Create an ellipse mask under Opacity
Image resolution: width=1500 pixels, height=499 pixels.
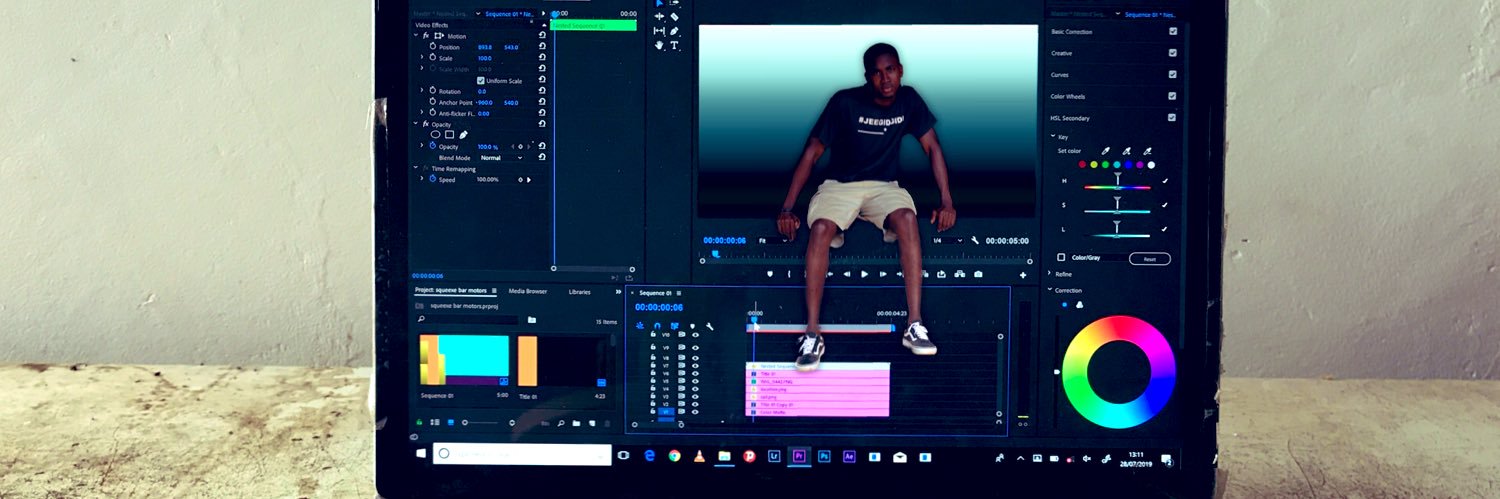pos(435,134)
